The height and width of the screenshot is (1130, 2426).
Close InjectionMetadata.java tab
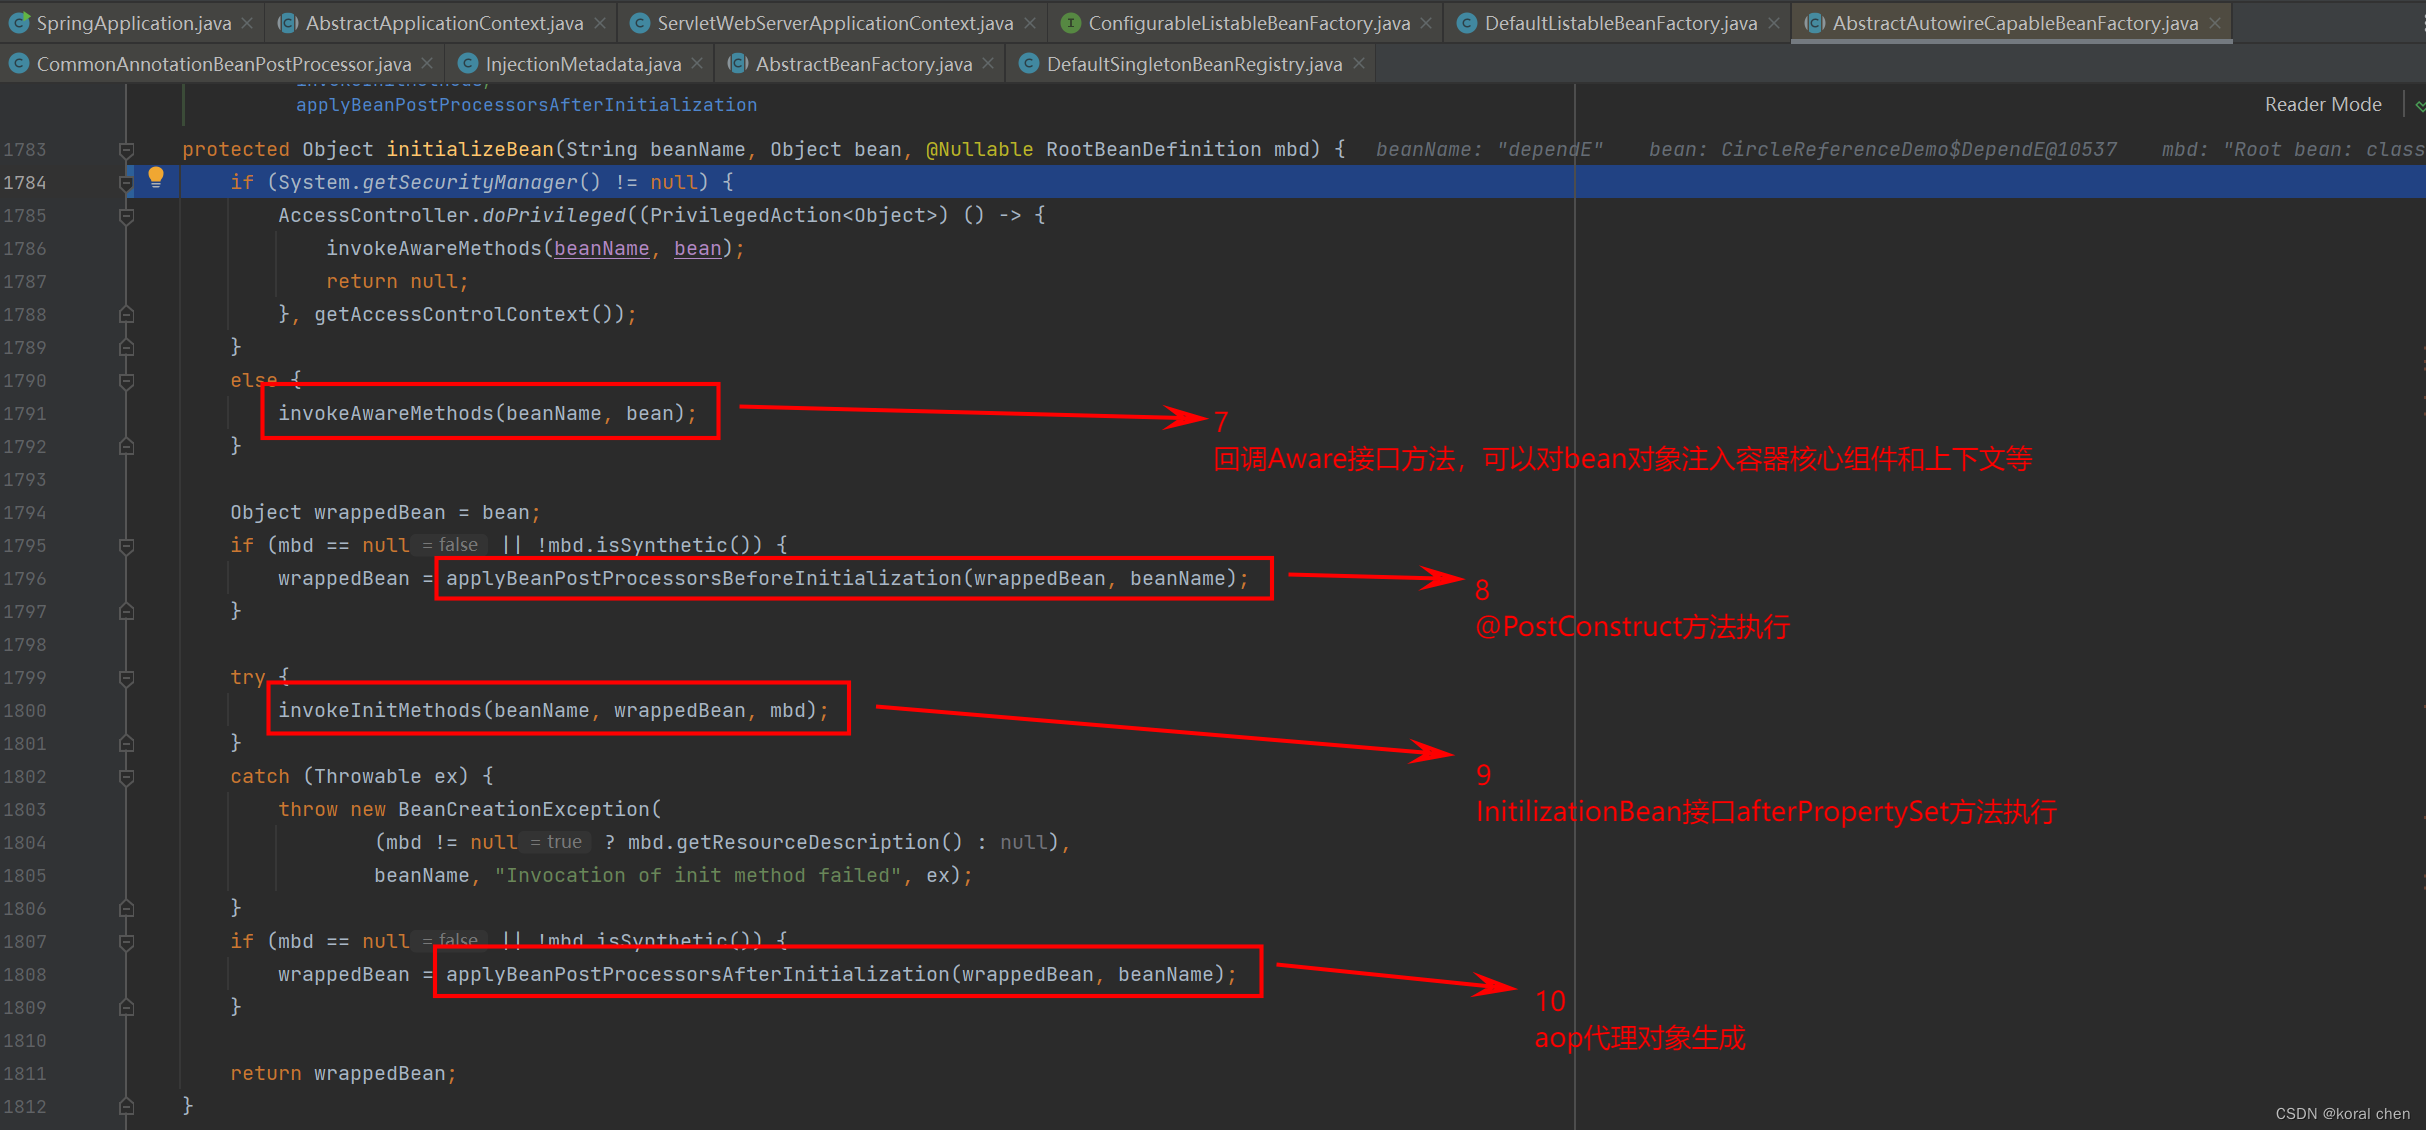697,63
